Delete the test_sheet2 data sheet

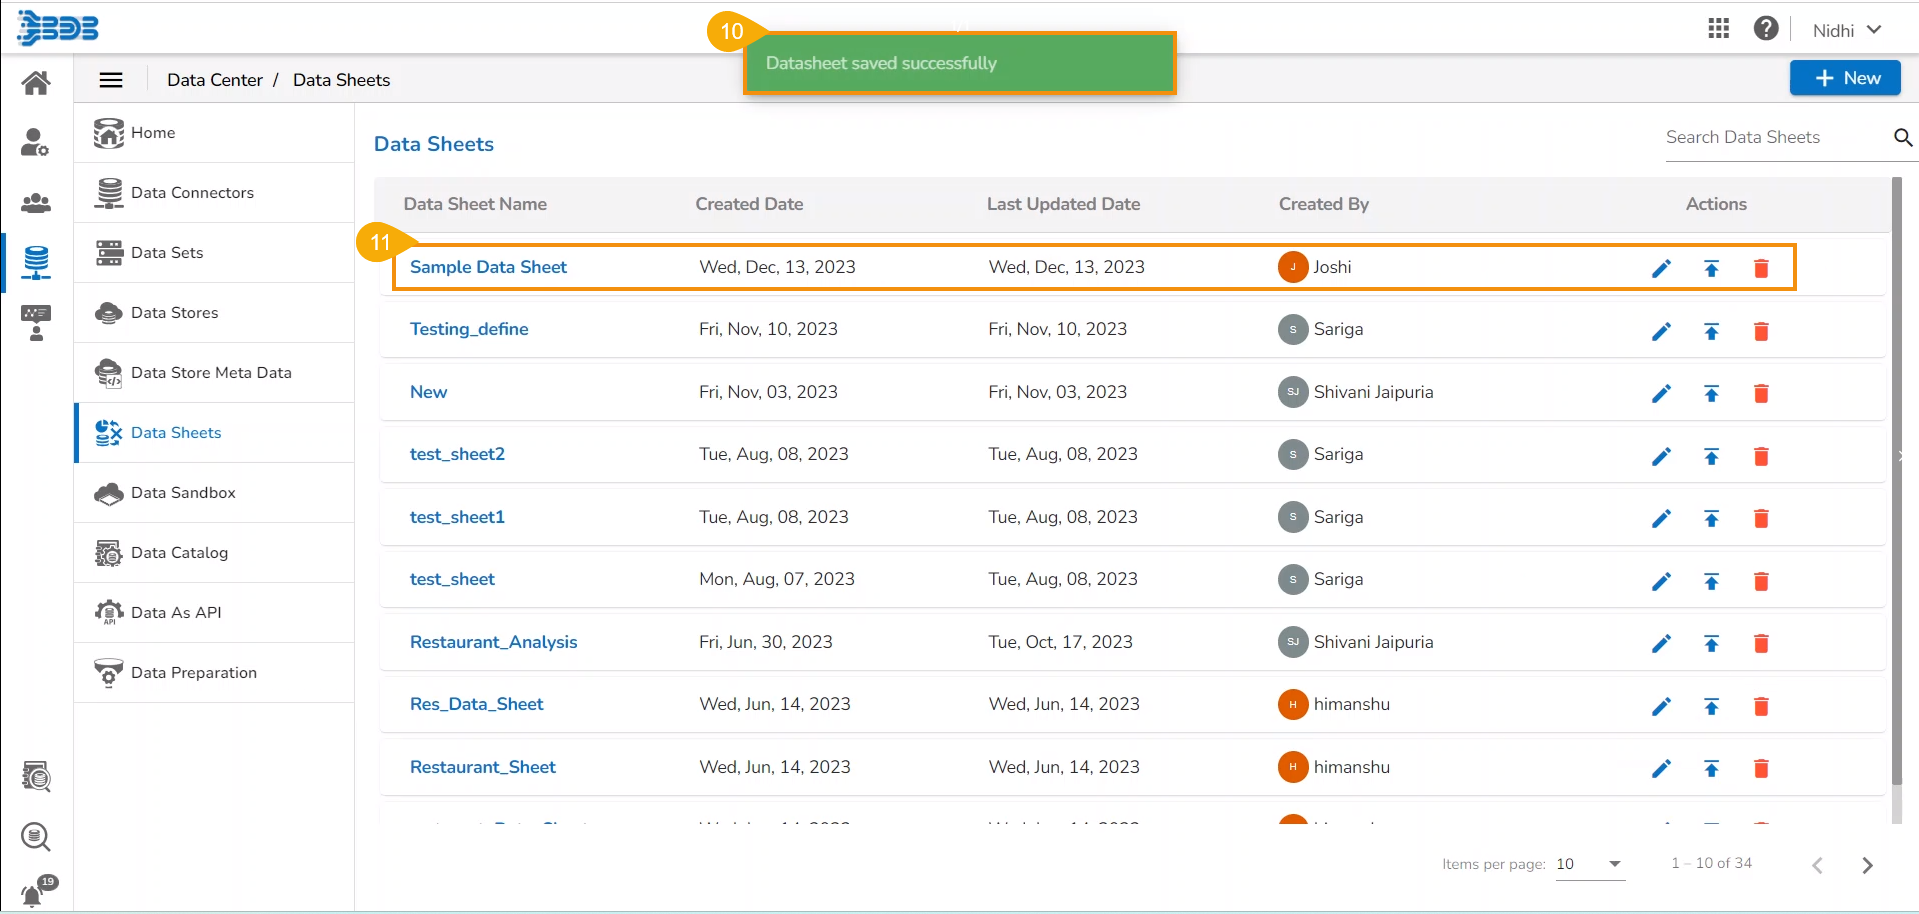pos(1761,456)
